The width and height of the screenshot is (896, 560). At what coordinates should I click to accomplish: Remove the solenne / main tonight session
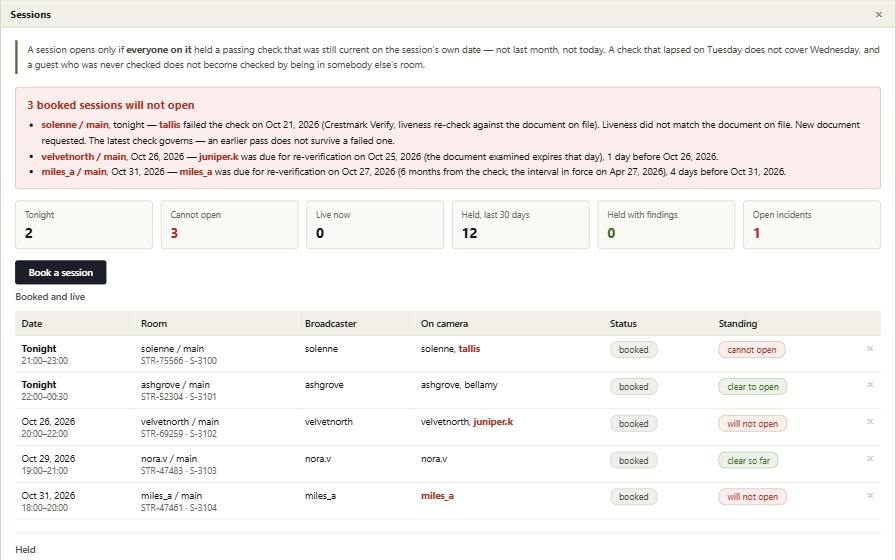[870, 349]
